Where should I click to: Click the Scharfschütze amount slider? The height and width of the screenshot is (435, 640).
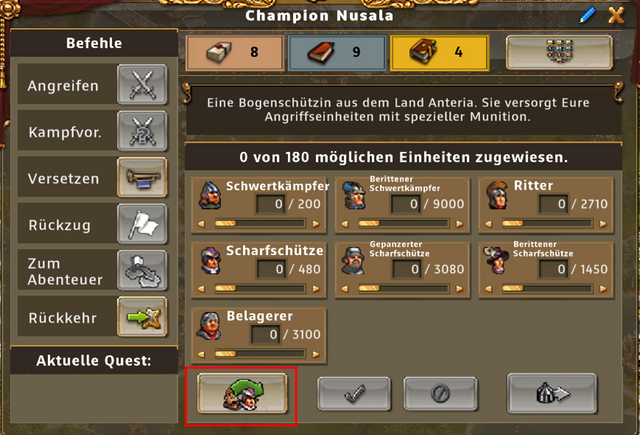[260, 289]
